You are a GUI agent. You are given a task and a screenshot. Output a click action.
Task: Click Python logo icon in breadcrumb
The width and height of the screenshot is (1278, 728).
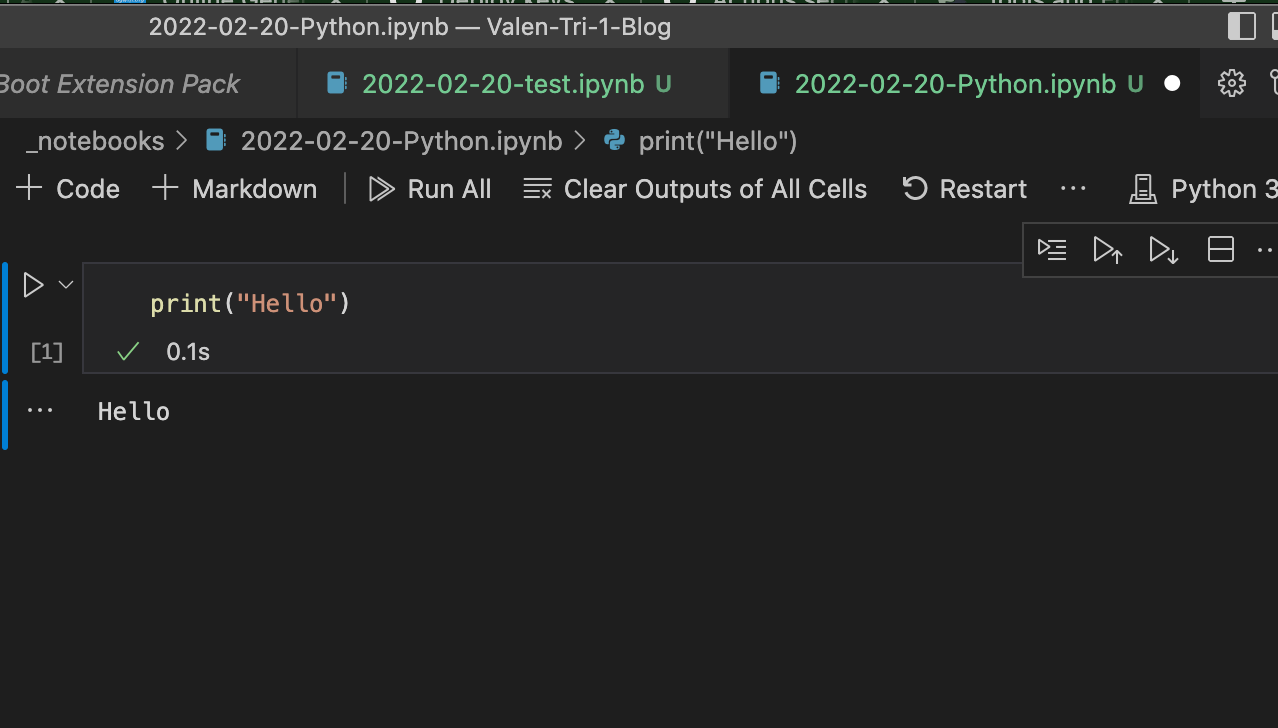point(615,141)
